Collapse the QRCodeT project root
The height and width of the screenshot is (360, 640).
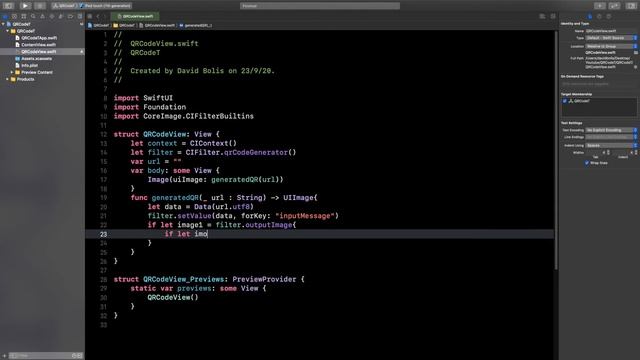pos(4,24)
